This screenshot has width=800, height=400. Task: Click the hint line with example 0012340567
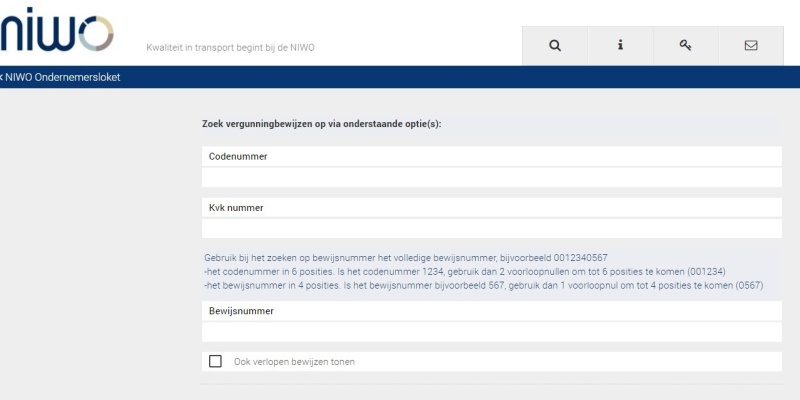(x=405, y=257)
